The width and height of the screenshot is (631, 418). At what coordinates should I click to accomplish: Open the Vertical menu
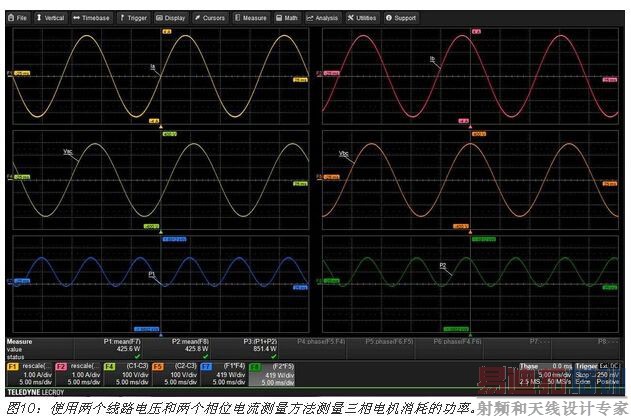pyautogui.click(x=50, y=18)
